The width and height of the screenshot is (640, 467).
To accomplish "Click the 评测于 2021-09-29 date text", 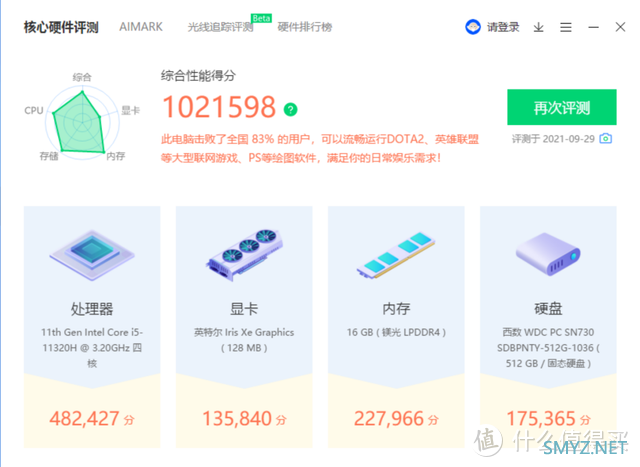I will click(553, 139).
